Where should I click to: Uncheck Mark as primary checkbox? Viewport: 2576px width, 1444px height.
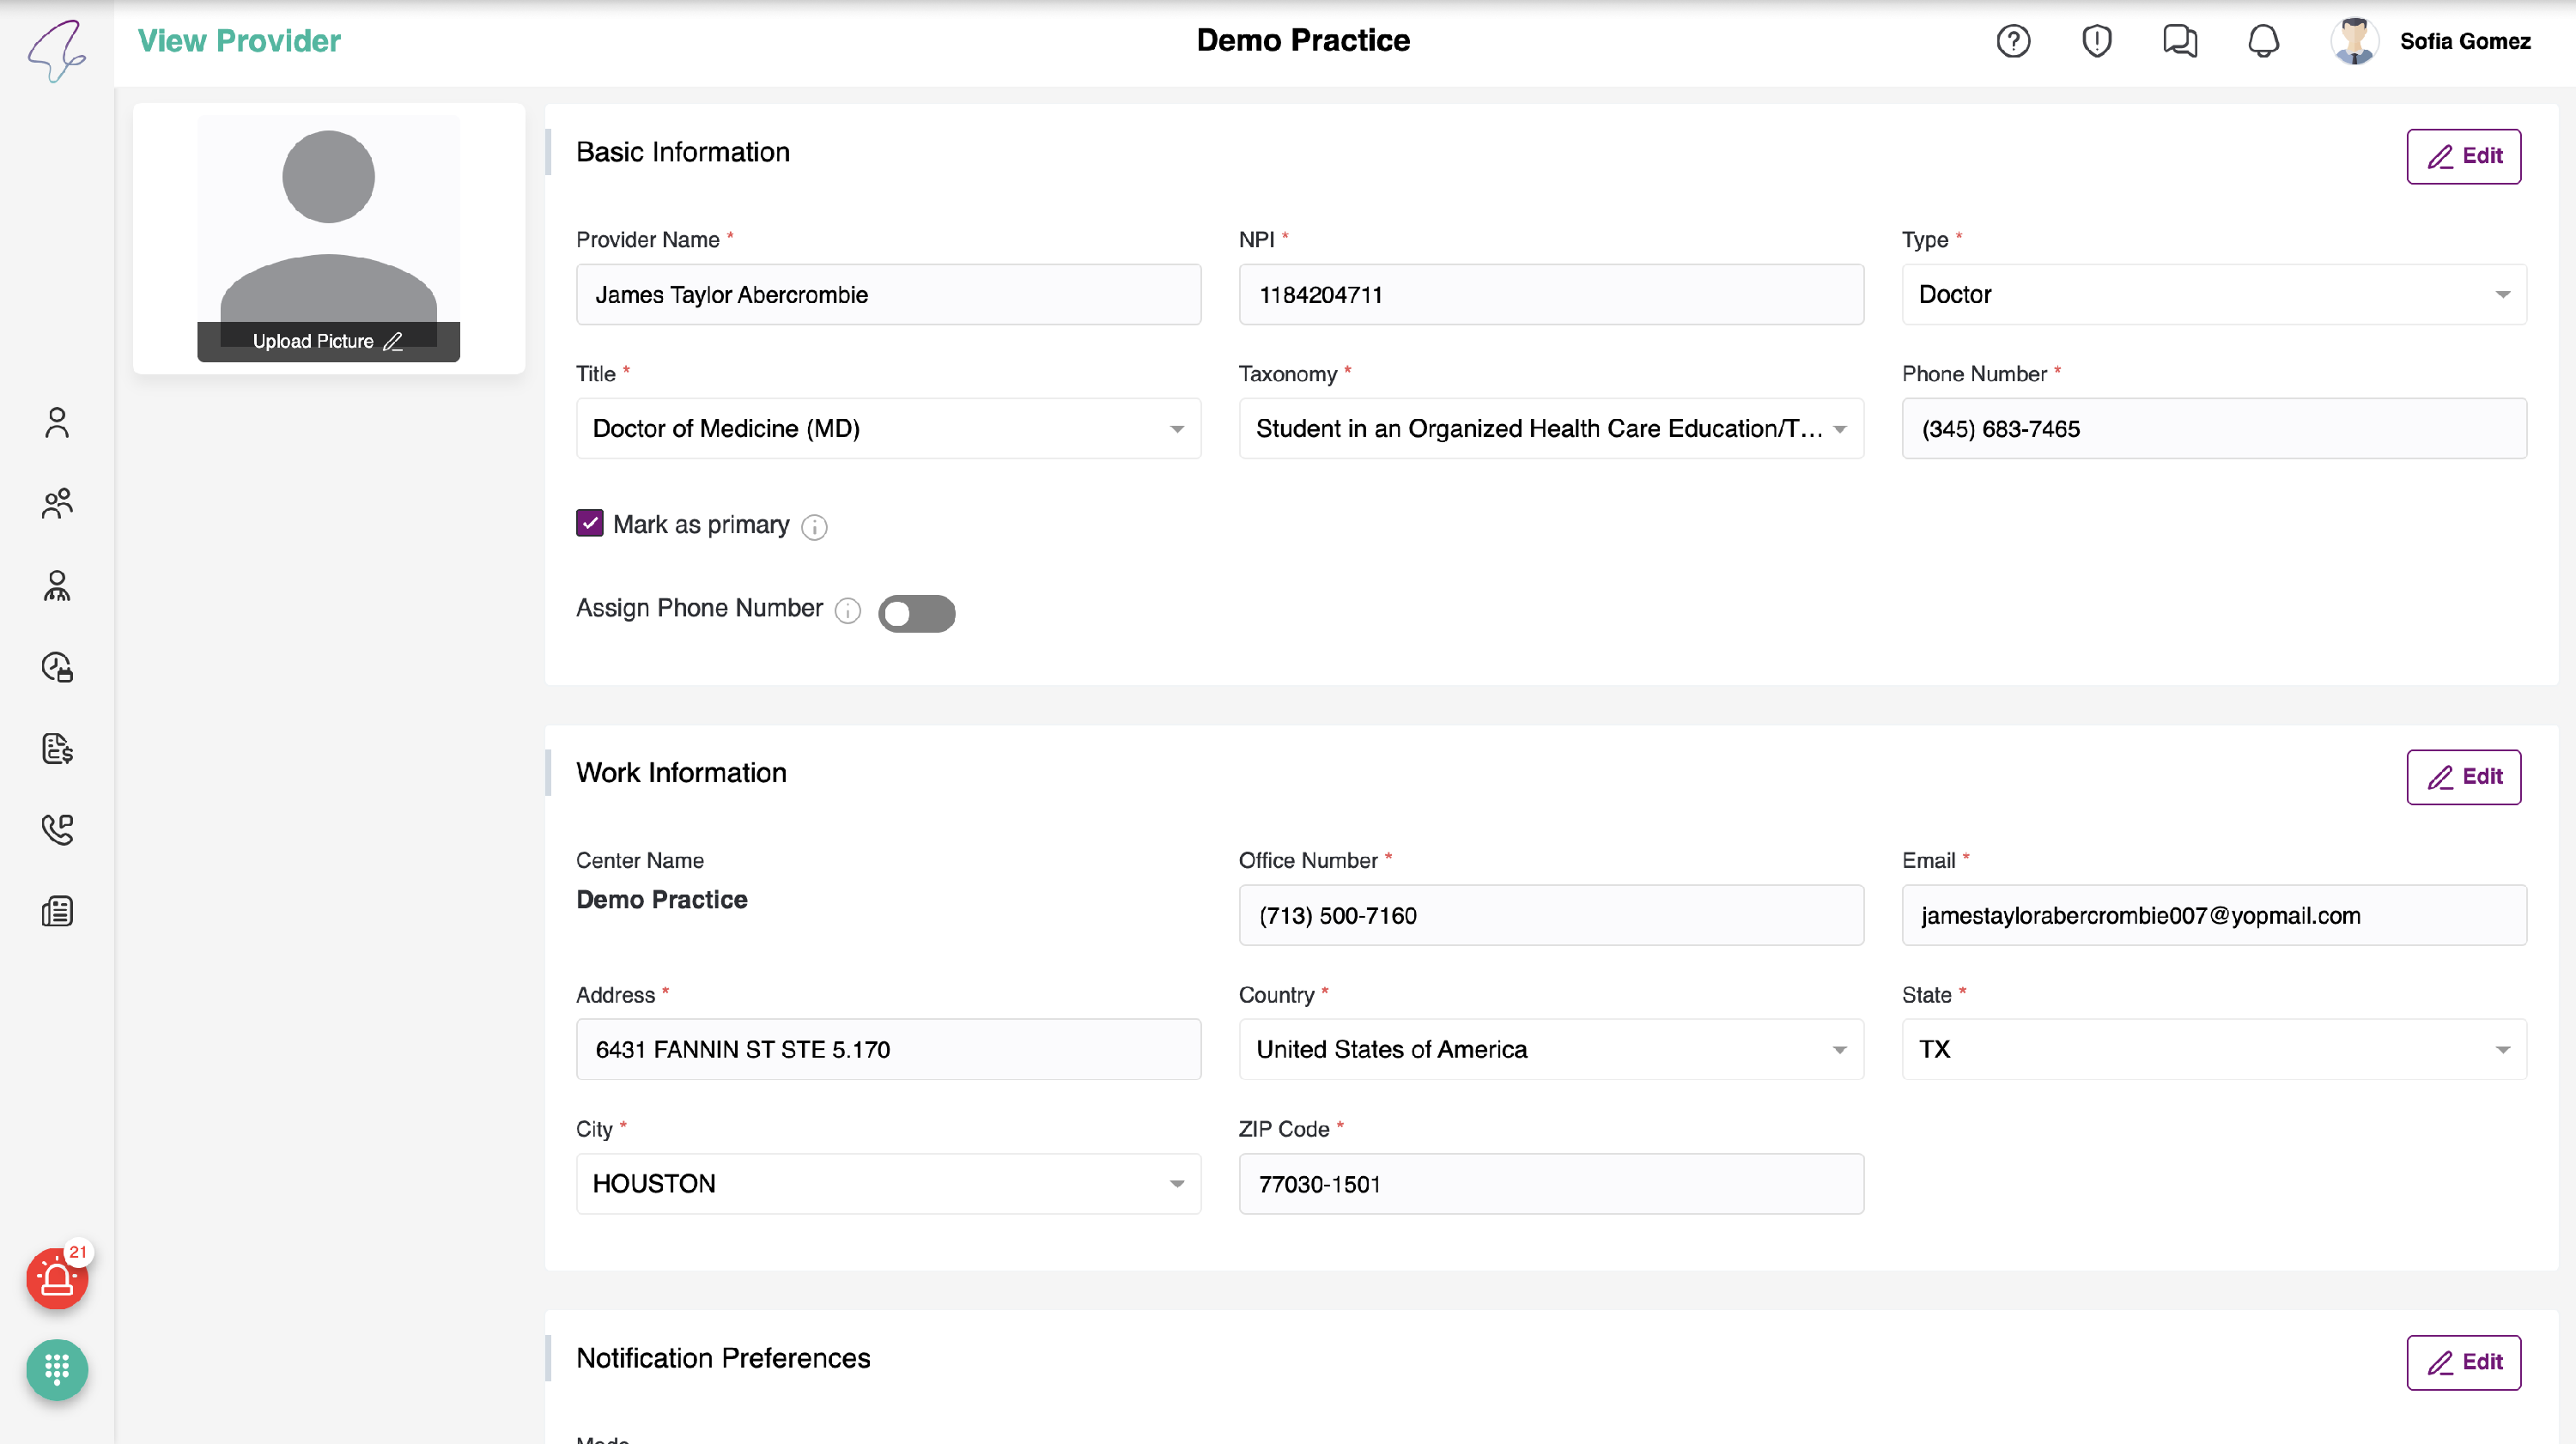point(590,524)
